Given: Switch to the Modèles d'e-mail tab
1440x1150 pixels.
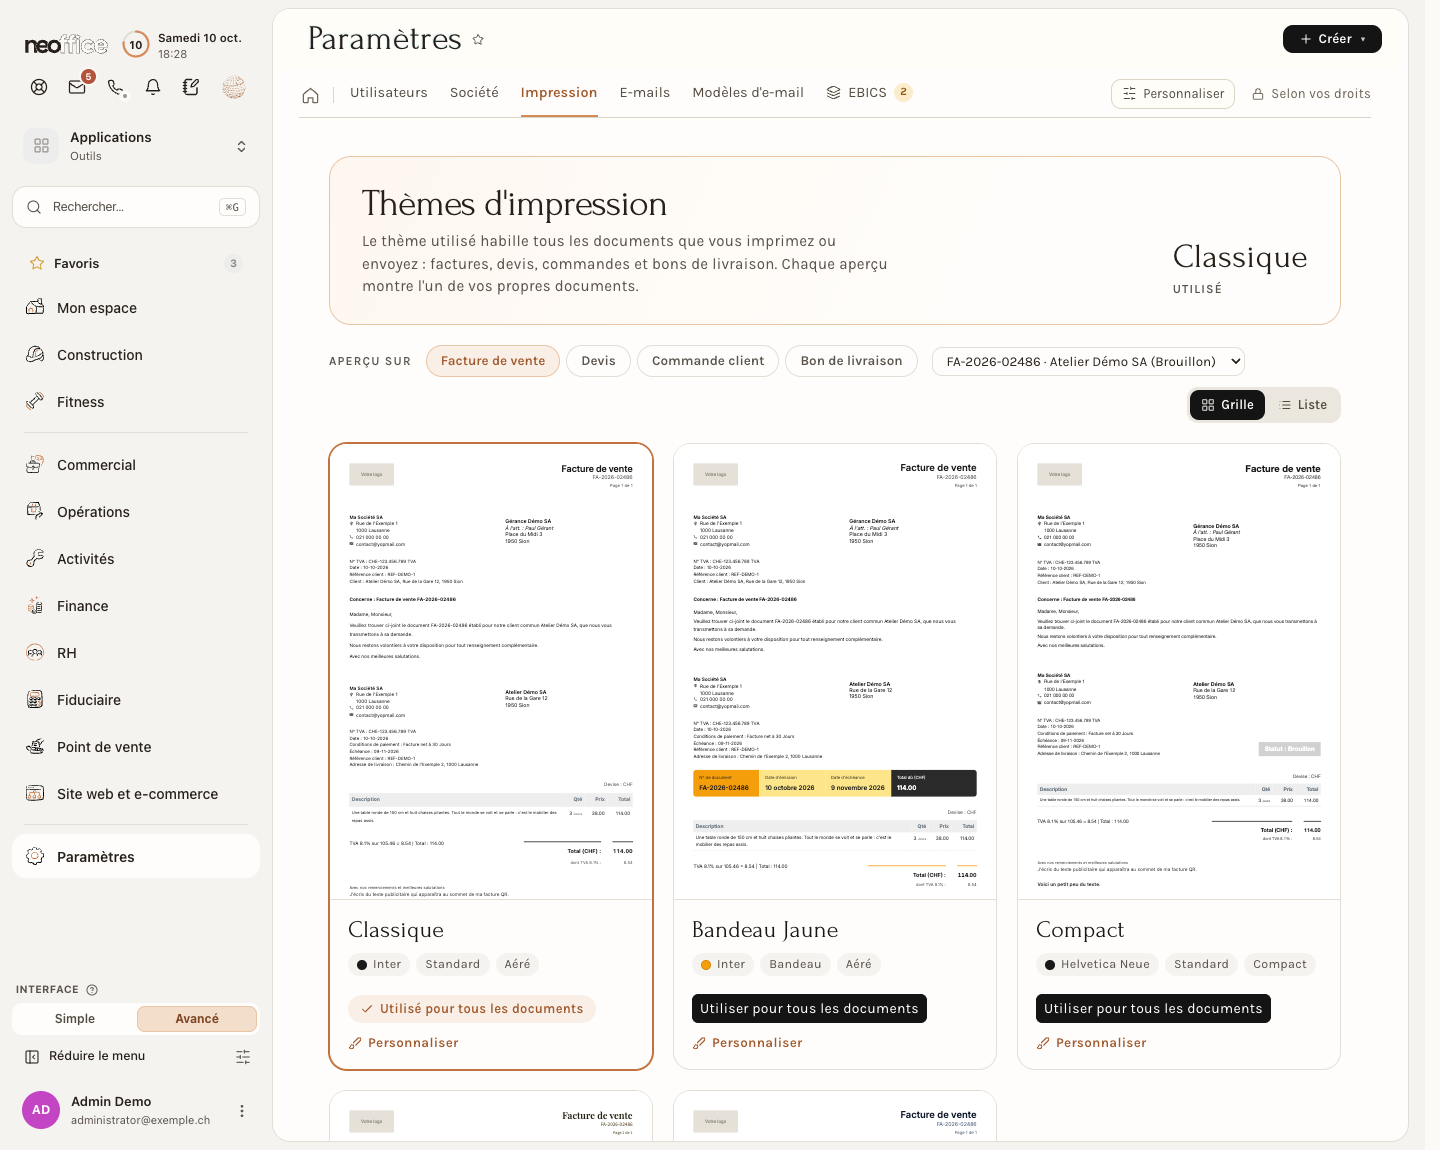Looking at the screenshot, I should click(748, 93).
